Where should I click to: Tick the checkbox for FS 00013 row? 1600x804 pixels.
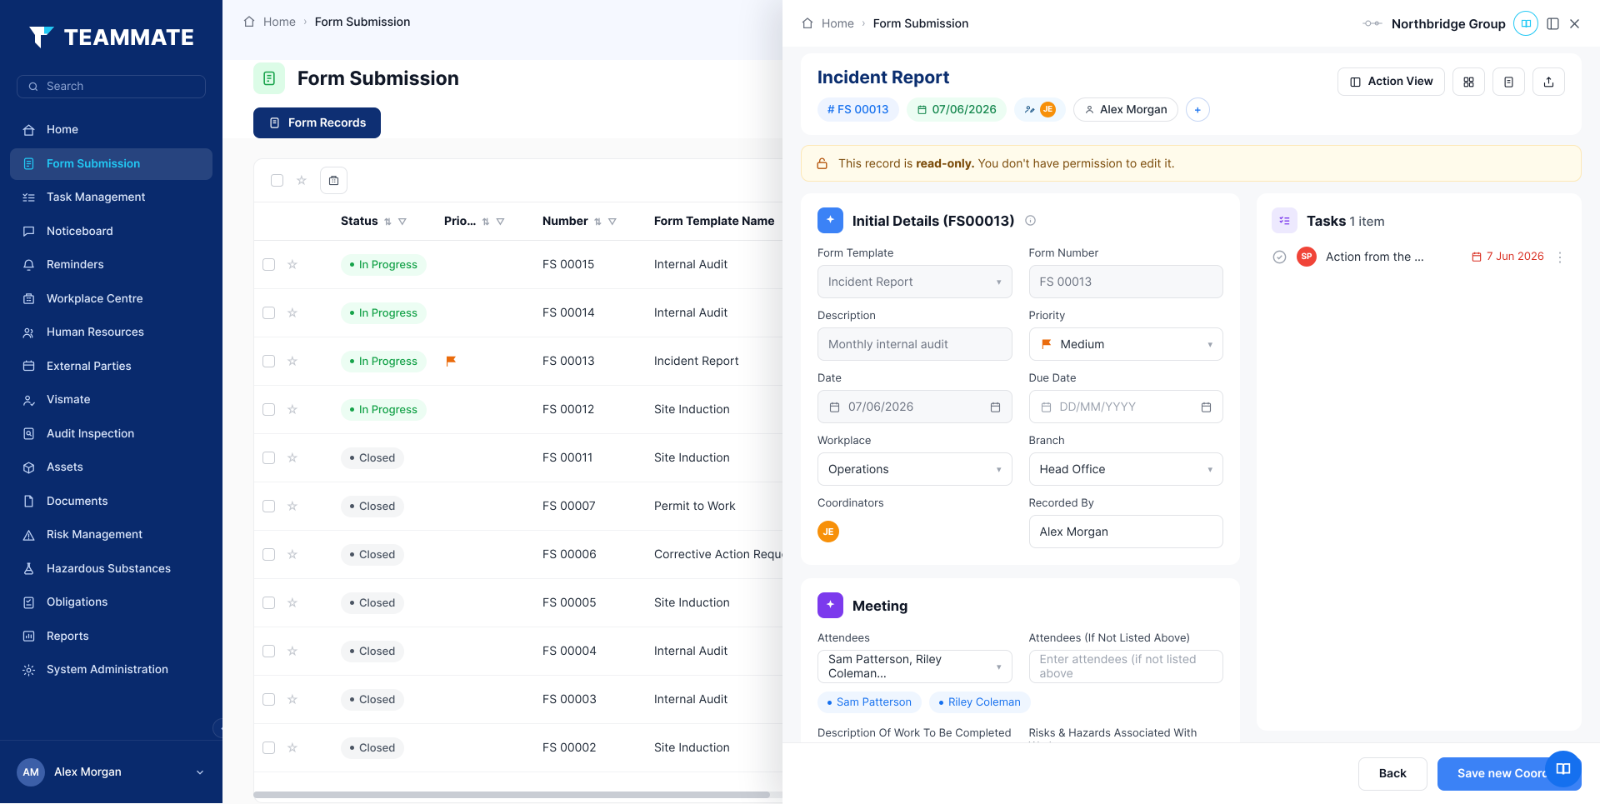point(268,361)
